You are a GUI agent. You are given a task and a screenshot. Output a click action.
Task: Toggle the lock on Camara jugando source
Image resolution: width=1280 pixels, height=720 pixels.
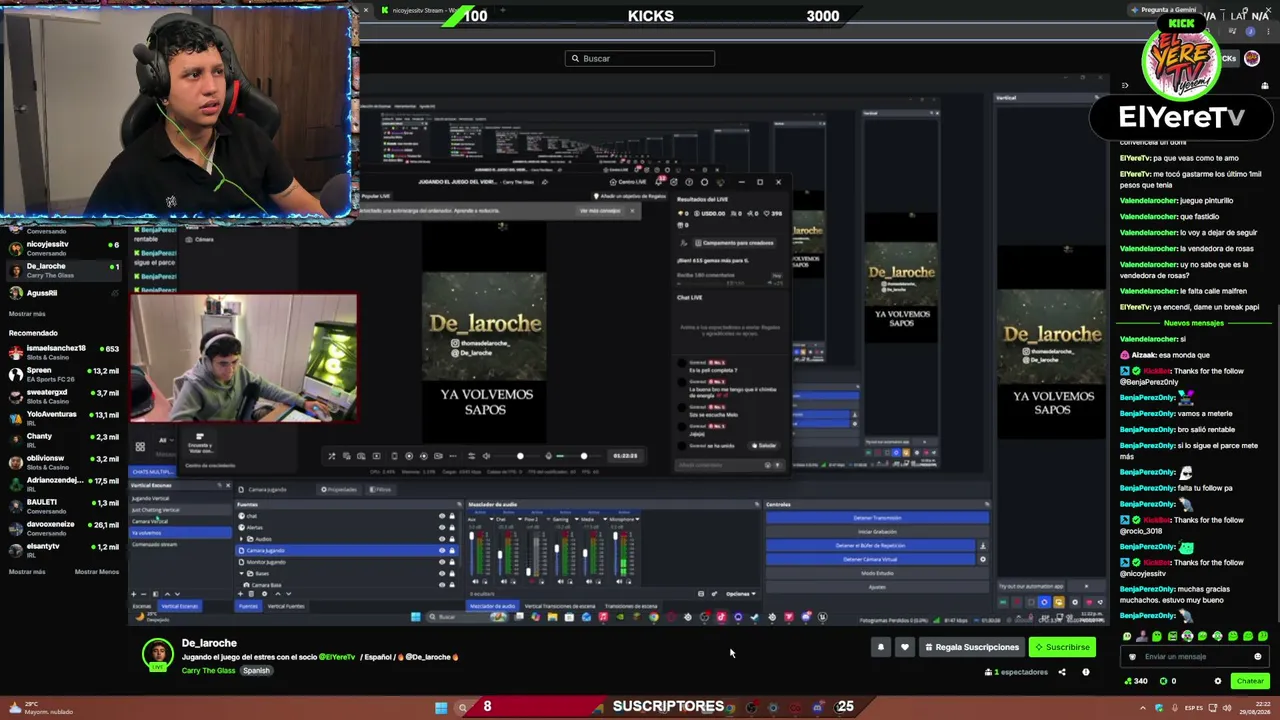point(452,551)
